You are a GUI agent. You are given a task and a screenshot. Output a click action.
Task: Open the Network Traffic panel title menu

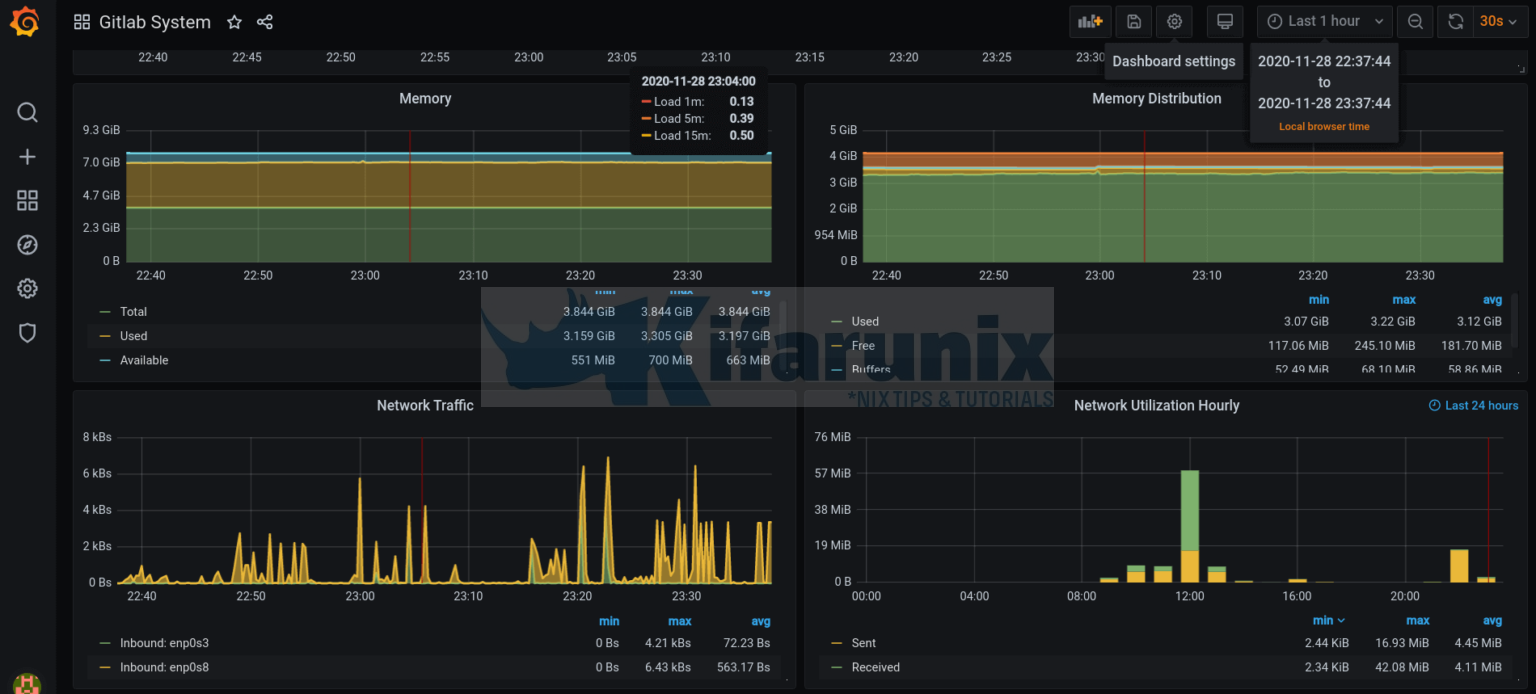425,405
